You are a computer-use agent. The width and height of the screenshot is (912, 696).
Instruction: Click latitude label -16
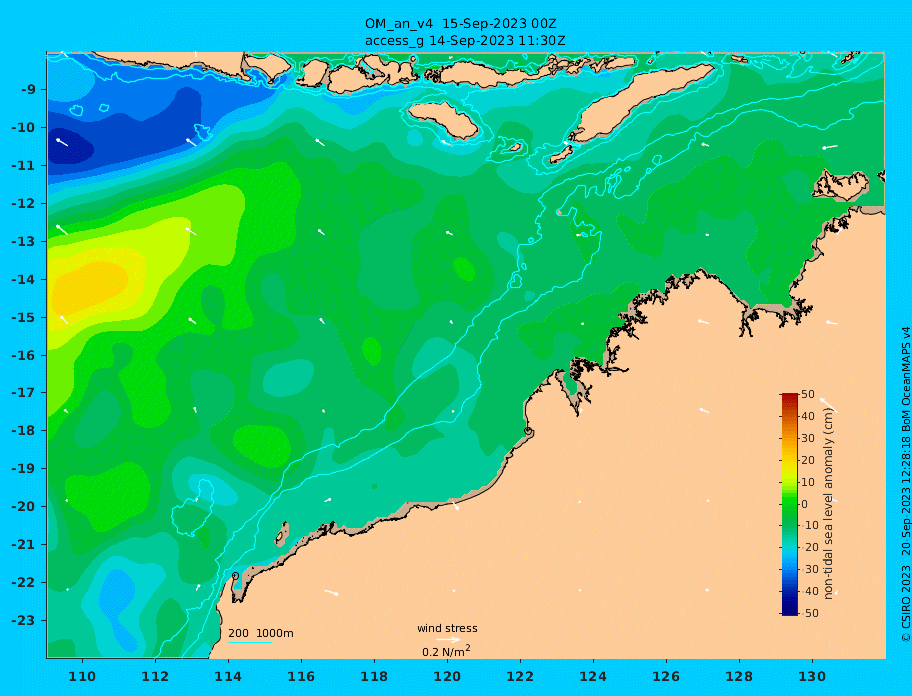point(24,355)
